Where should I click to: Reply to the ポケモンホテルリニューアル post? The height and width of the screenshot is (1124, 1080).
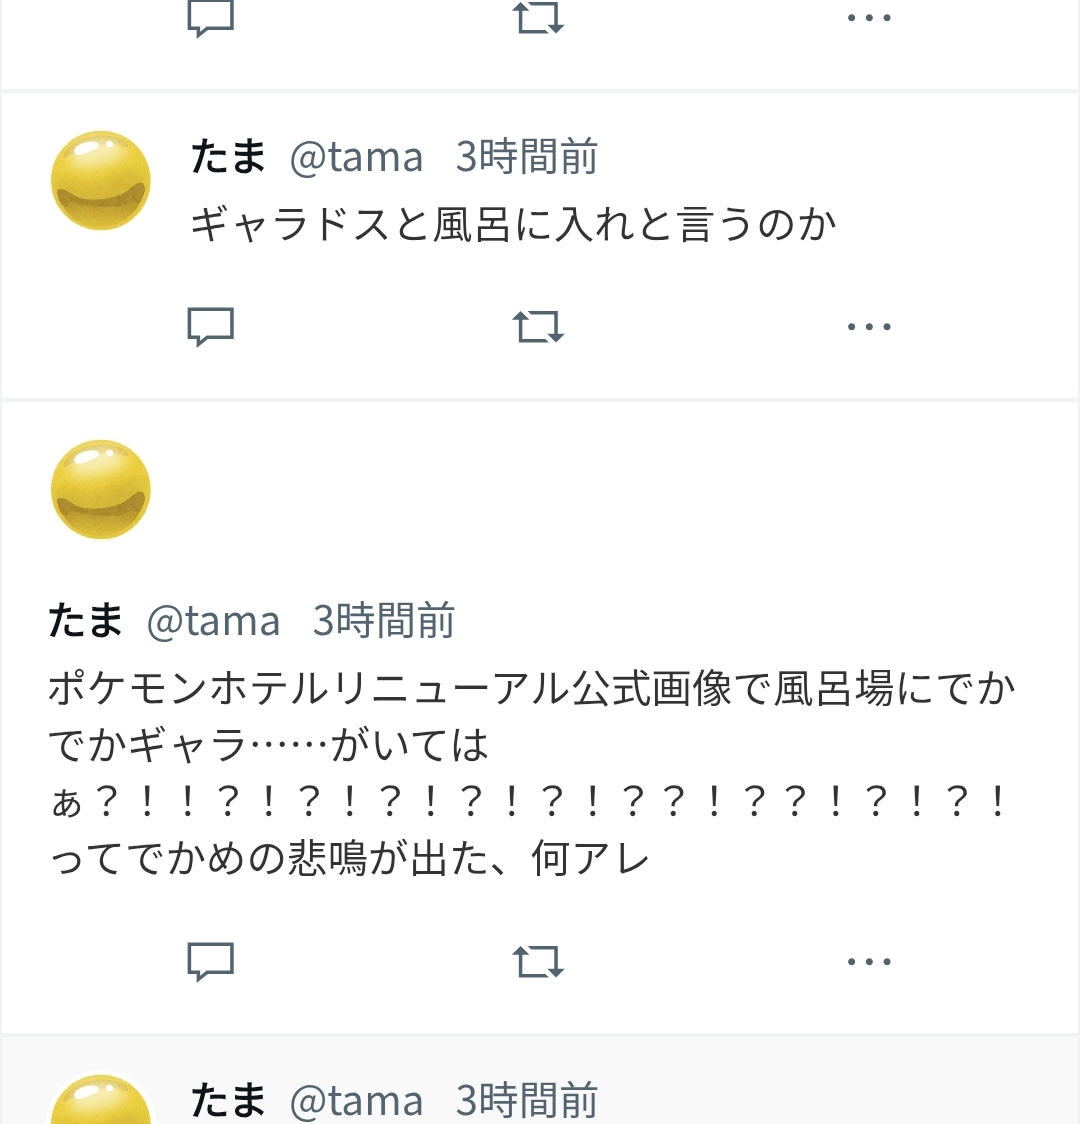pos(210,962)
